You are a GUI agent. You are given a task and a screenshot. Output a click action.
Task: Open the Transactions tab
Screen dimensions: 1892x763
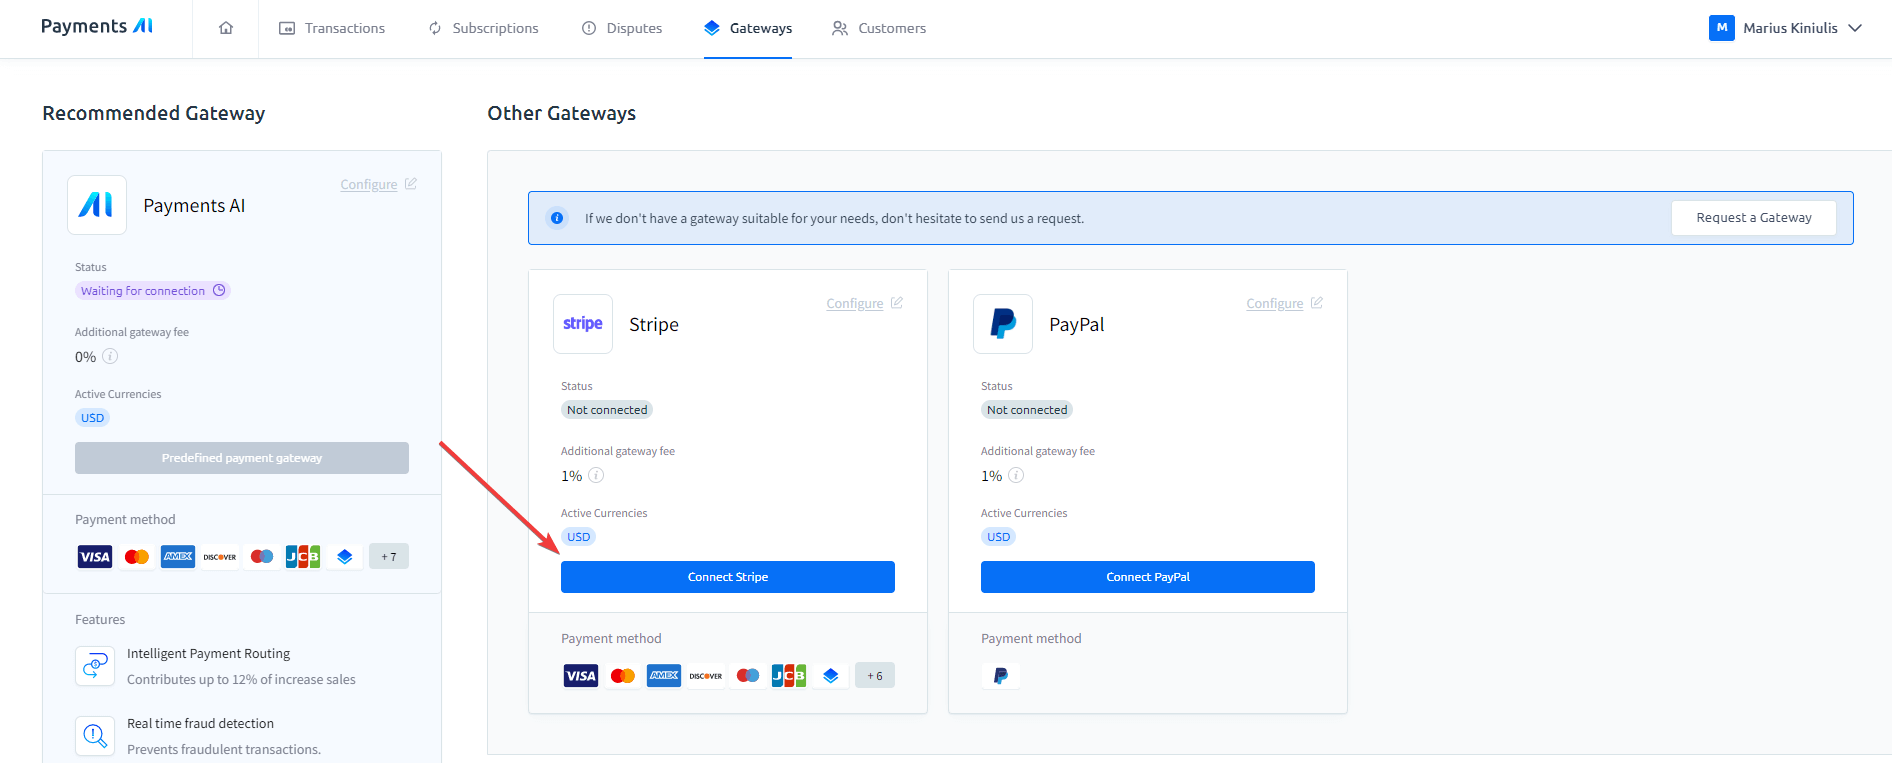(332, 28)
